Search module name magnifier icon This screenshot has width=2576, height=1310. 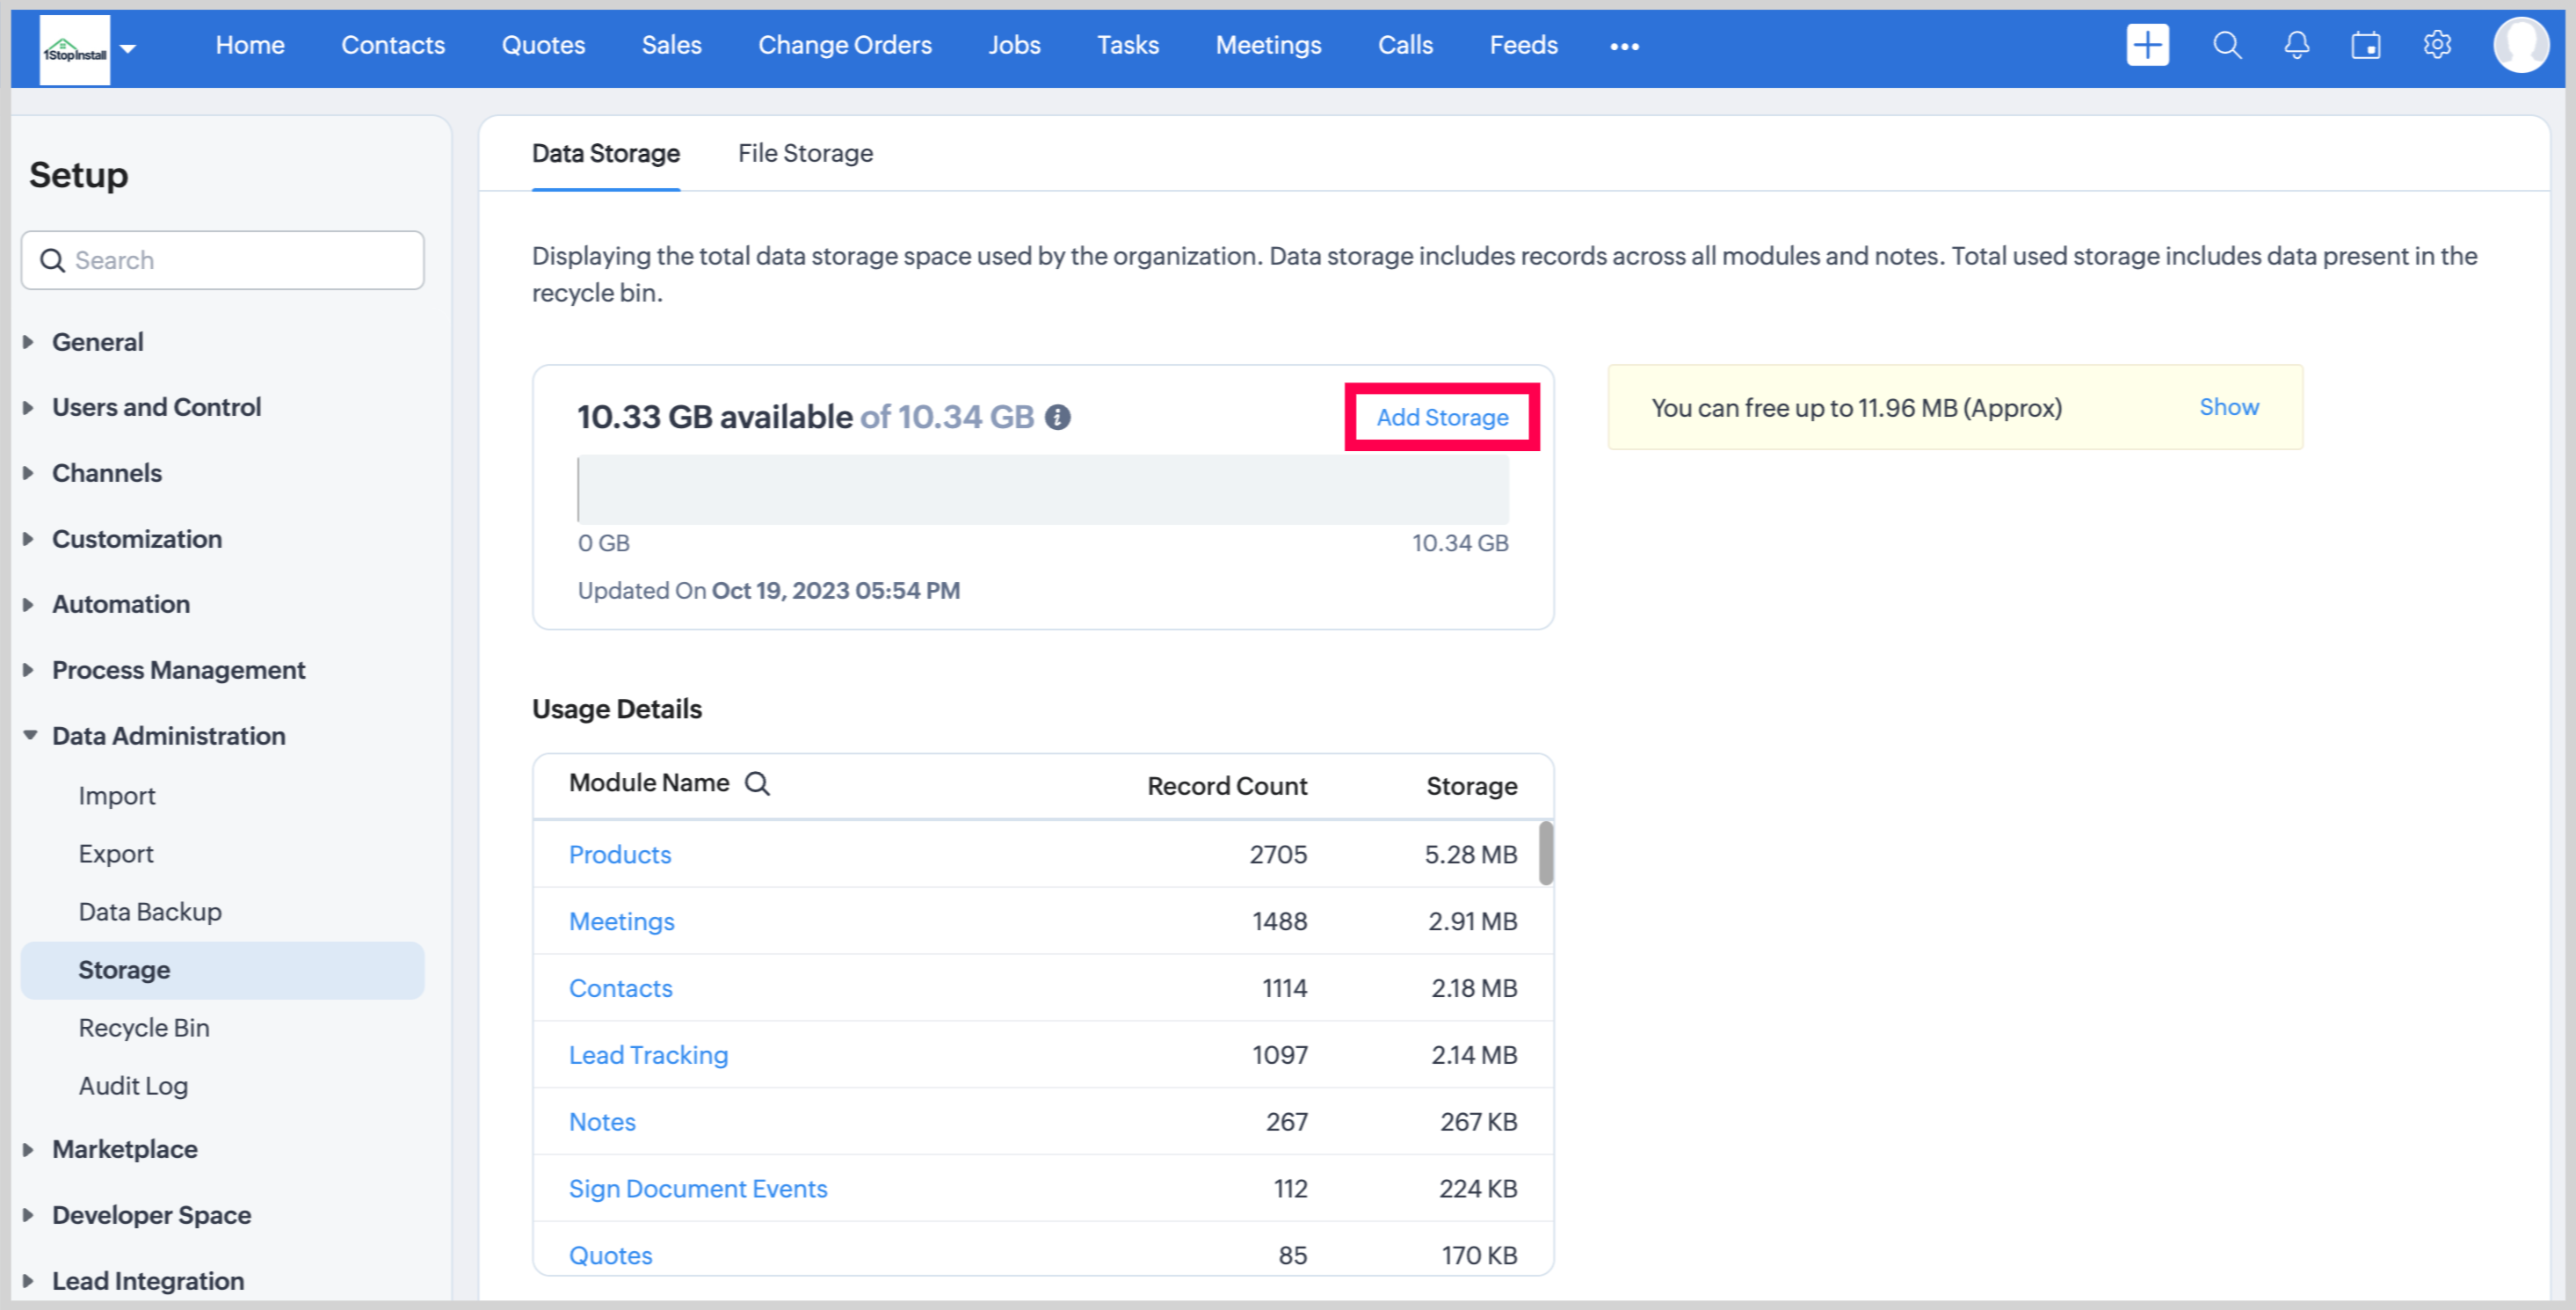coord(758,784)
